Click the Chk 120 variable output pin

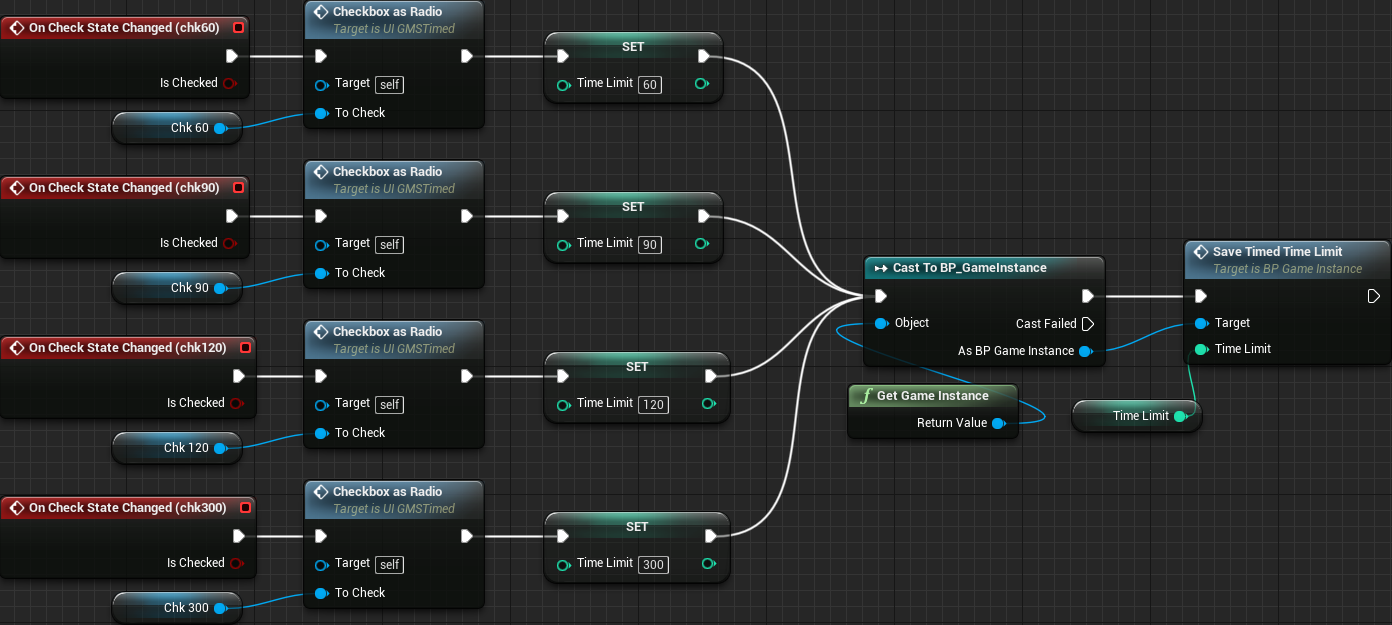(x=220, y=448)
